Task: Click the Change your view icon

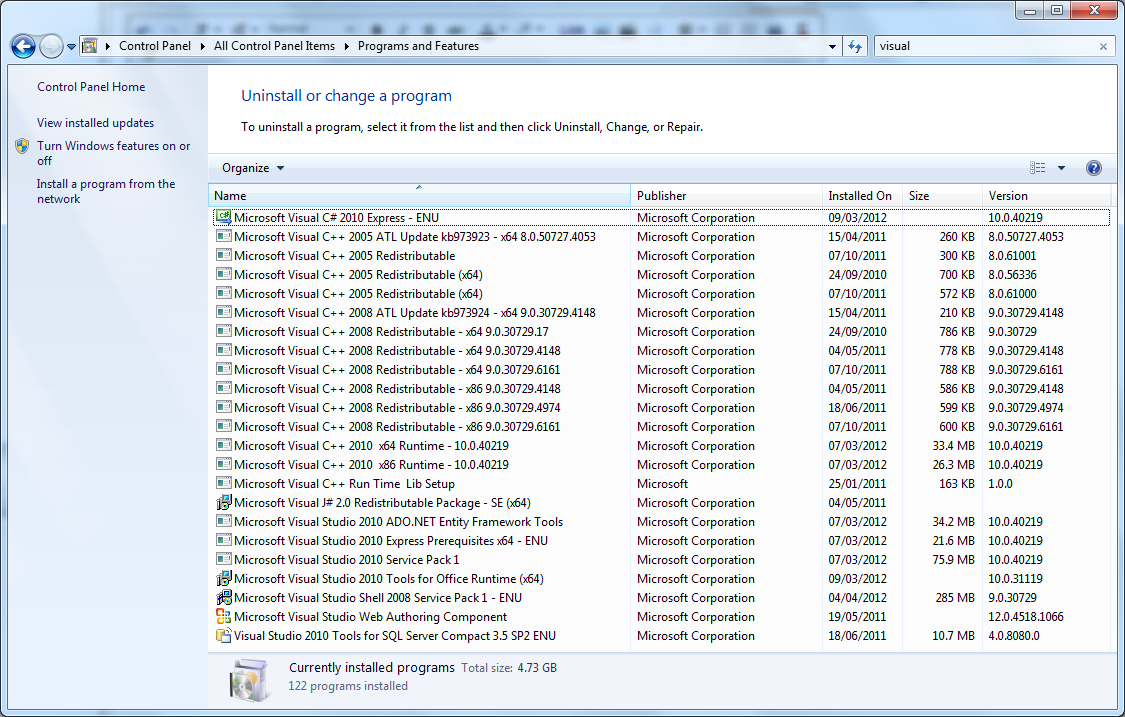Action: (1037, 168)
